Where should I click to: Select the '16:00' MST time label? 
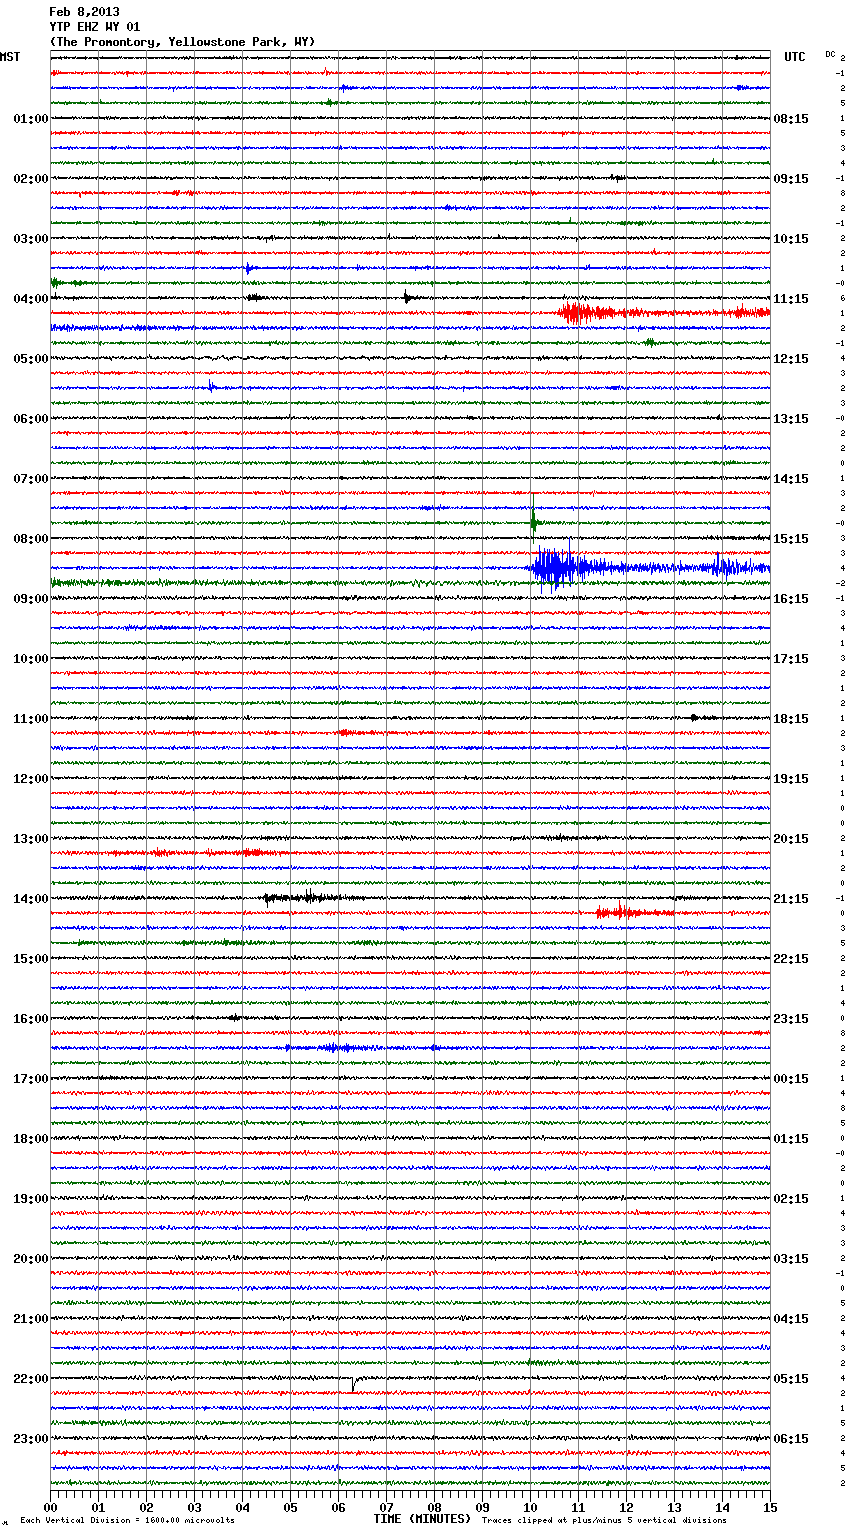(x=31, y=1019)
